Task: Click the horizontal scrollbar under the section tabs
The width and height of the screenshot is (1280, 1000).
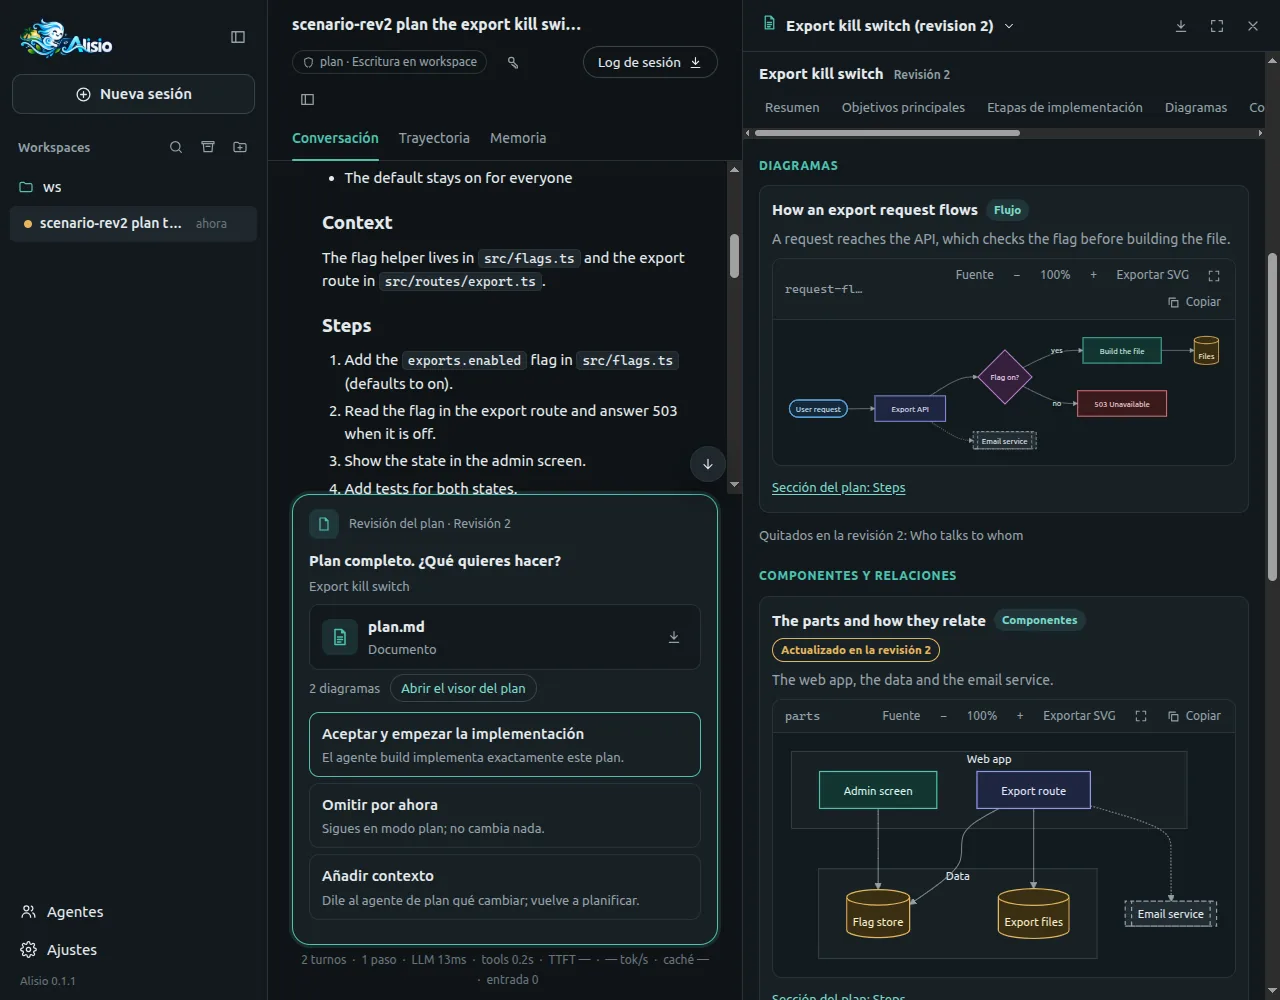Action: point(888,132)
